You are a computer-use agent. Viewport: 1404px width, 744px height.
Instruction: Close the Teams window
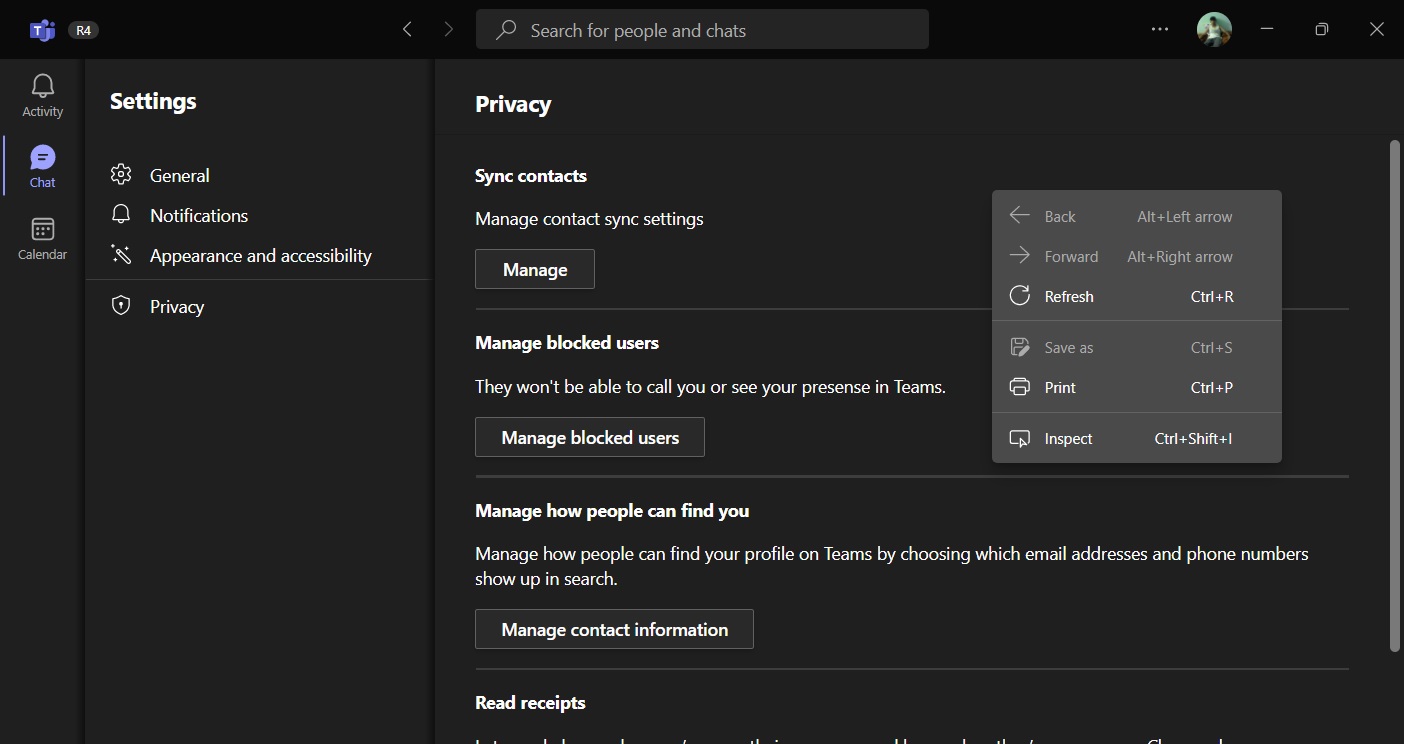click(1377, 30)
